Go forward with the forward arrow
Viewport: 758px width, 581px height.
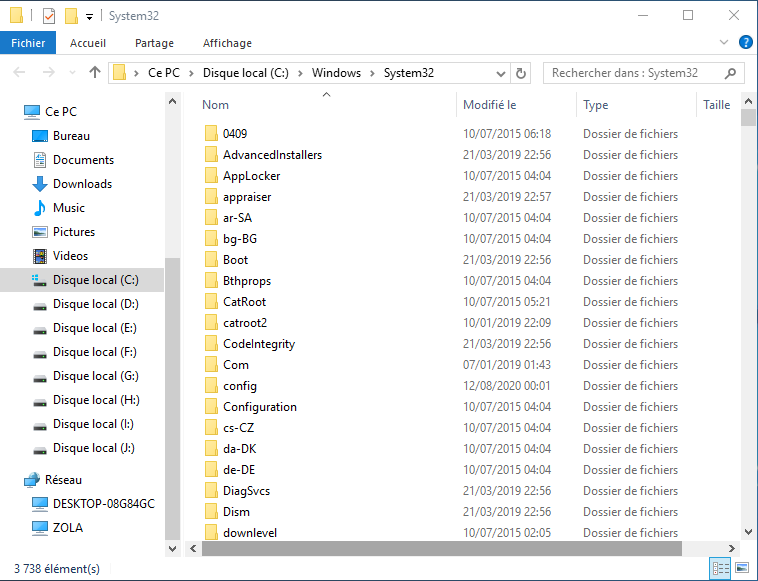pos(48,73)
